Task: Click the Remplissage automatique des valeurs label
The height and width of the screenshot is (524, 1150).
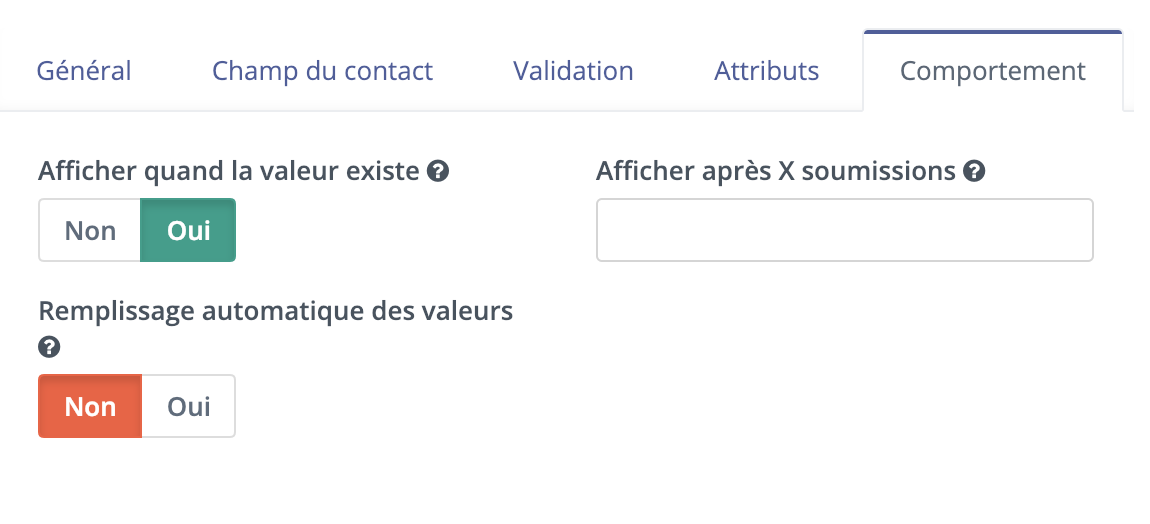Action: click(x=276, y=311)
